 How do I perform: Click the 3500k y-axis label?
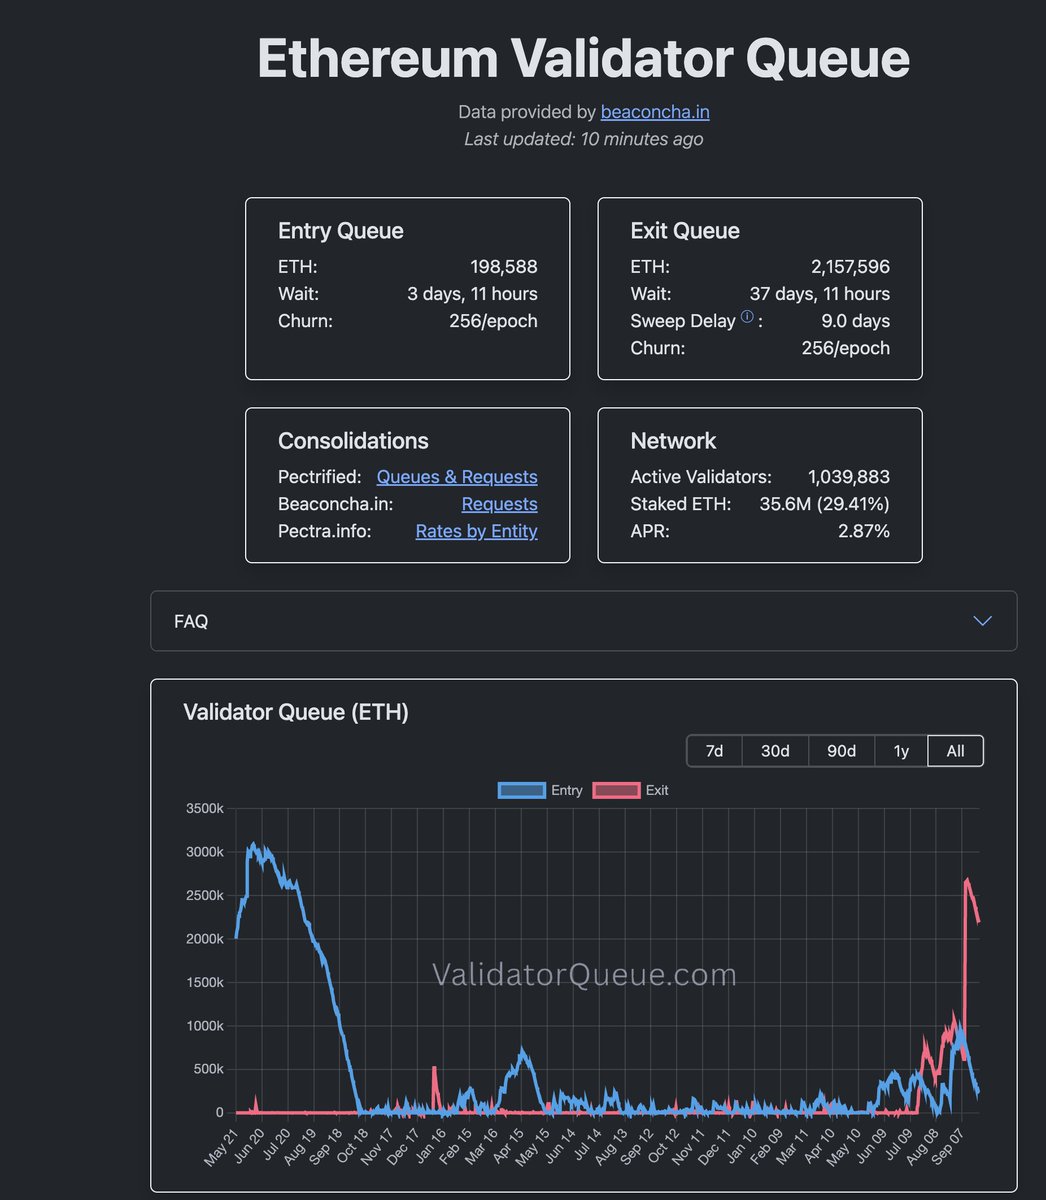point(205,808)
